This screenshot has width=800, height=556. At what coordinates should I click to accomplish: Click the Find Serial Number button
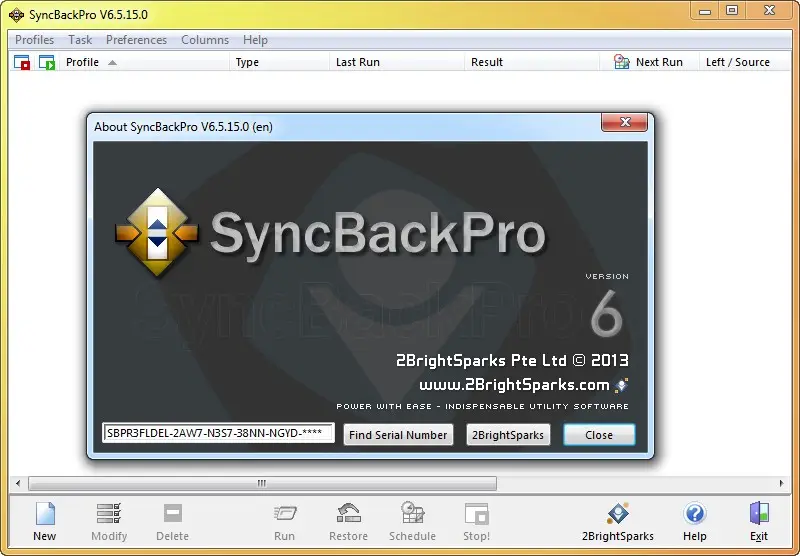(x=398, y=435)
